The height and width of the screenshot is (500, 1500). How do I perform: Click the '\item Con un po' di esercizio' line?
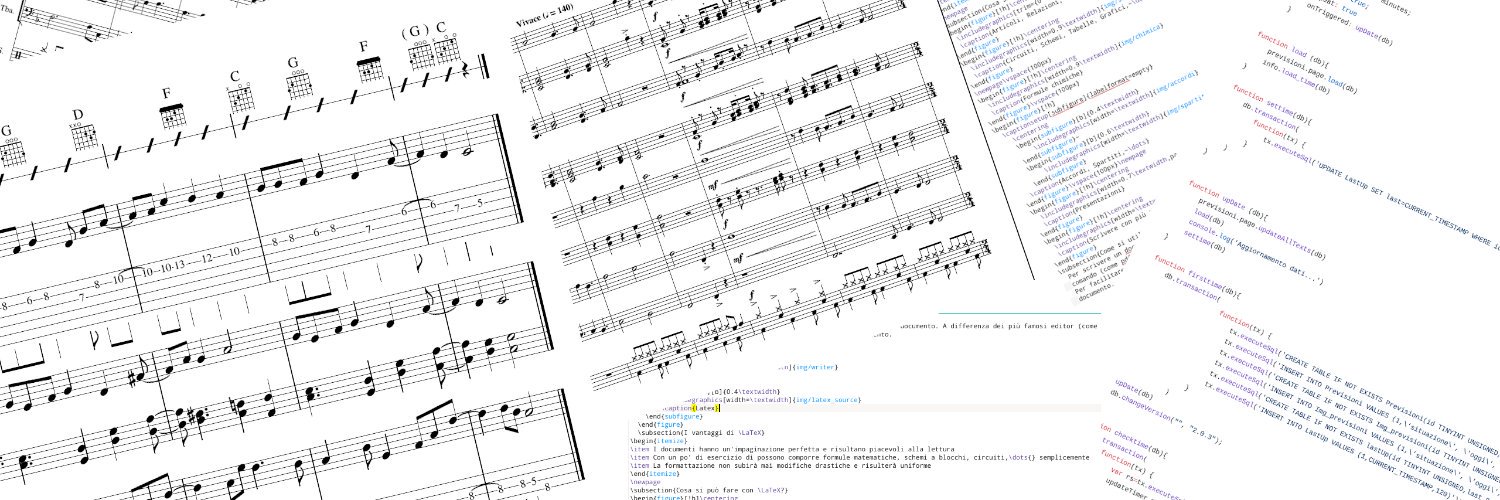[x=860, y=458]
